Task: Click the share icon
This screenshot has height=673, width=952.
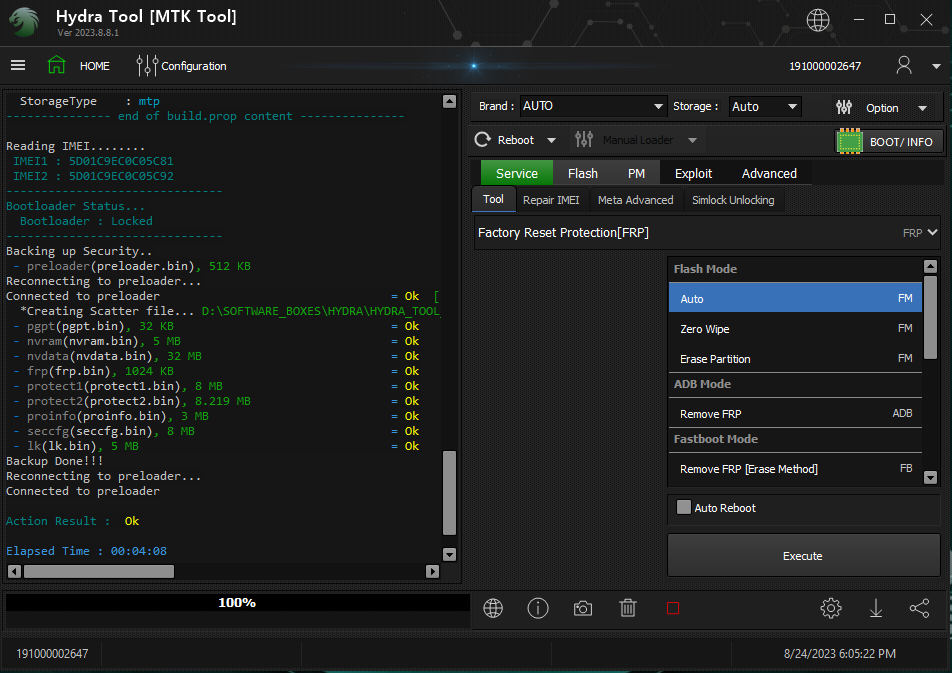Action: (919, 608)
